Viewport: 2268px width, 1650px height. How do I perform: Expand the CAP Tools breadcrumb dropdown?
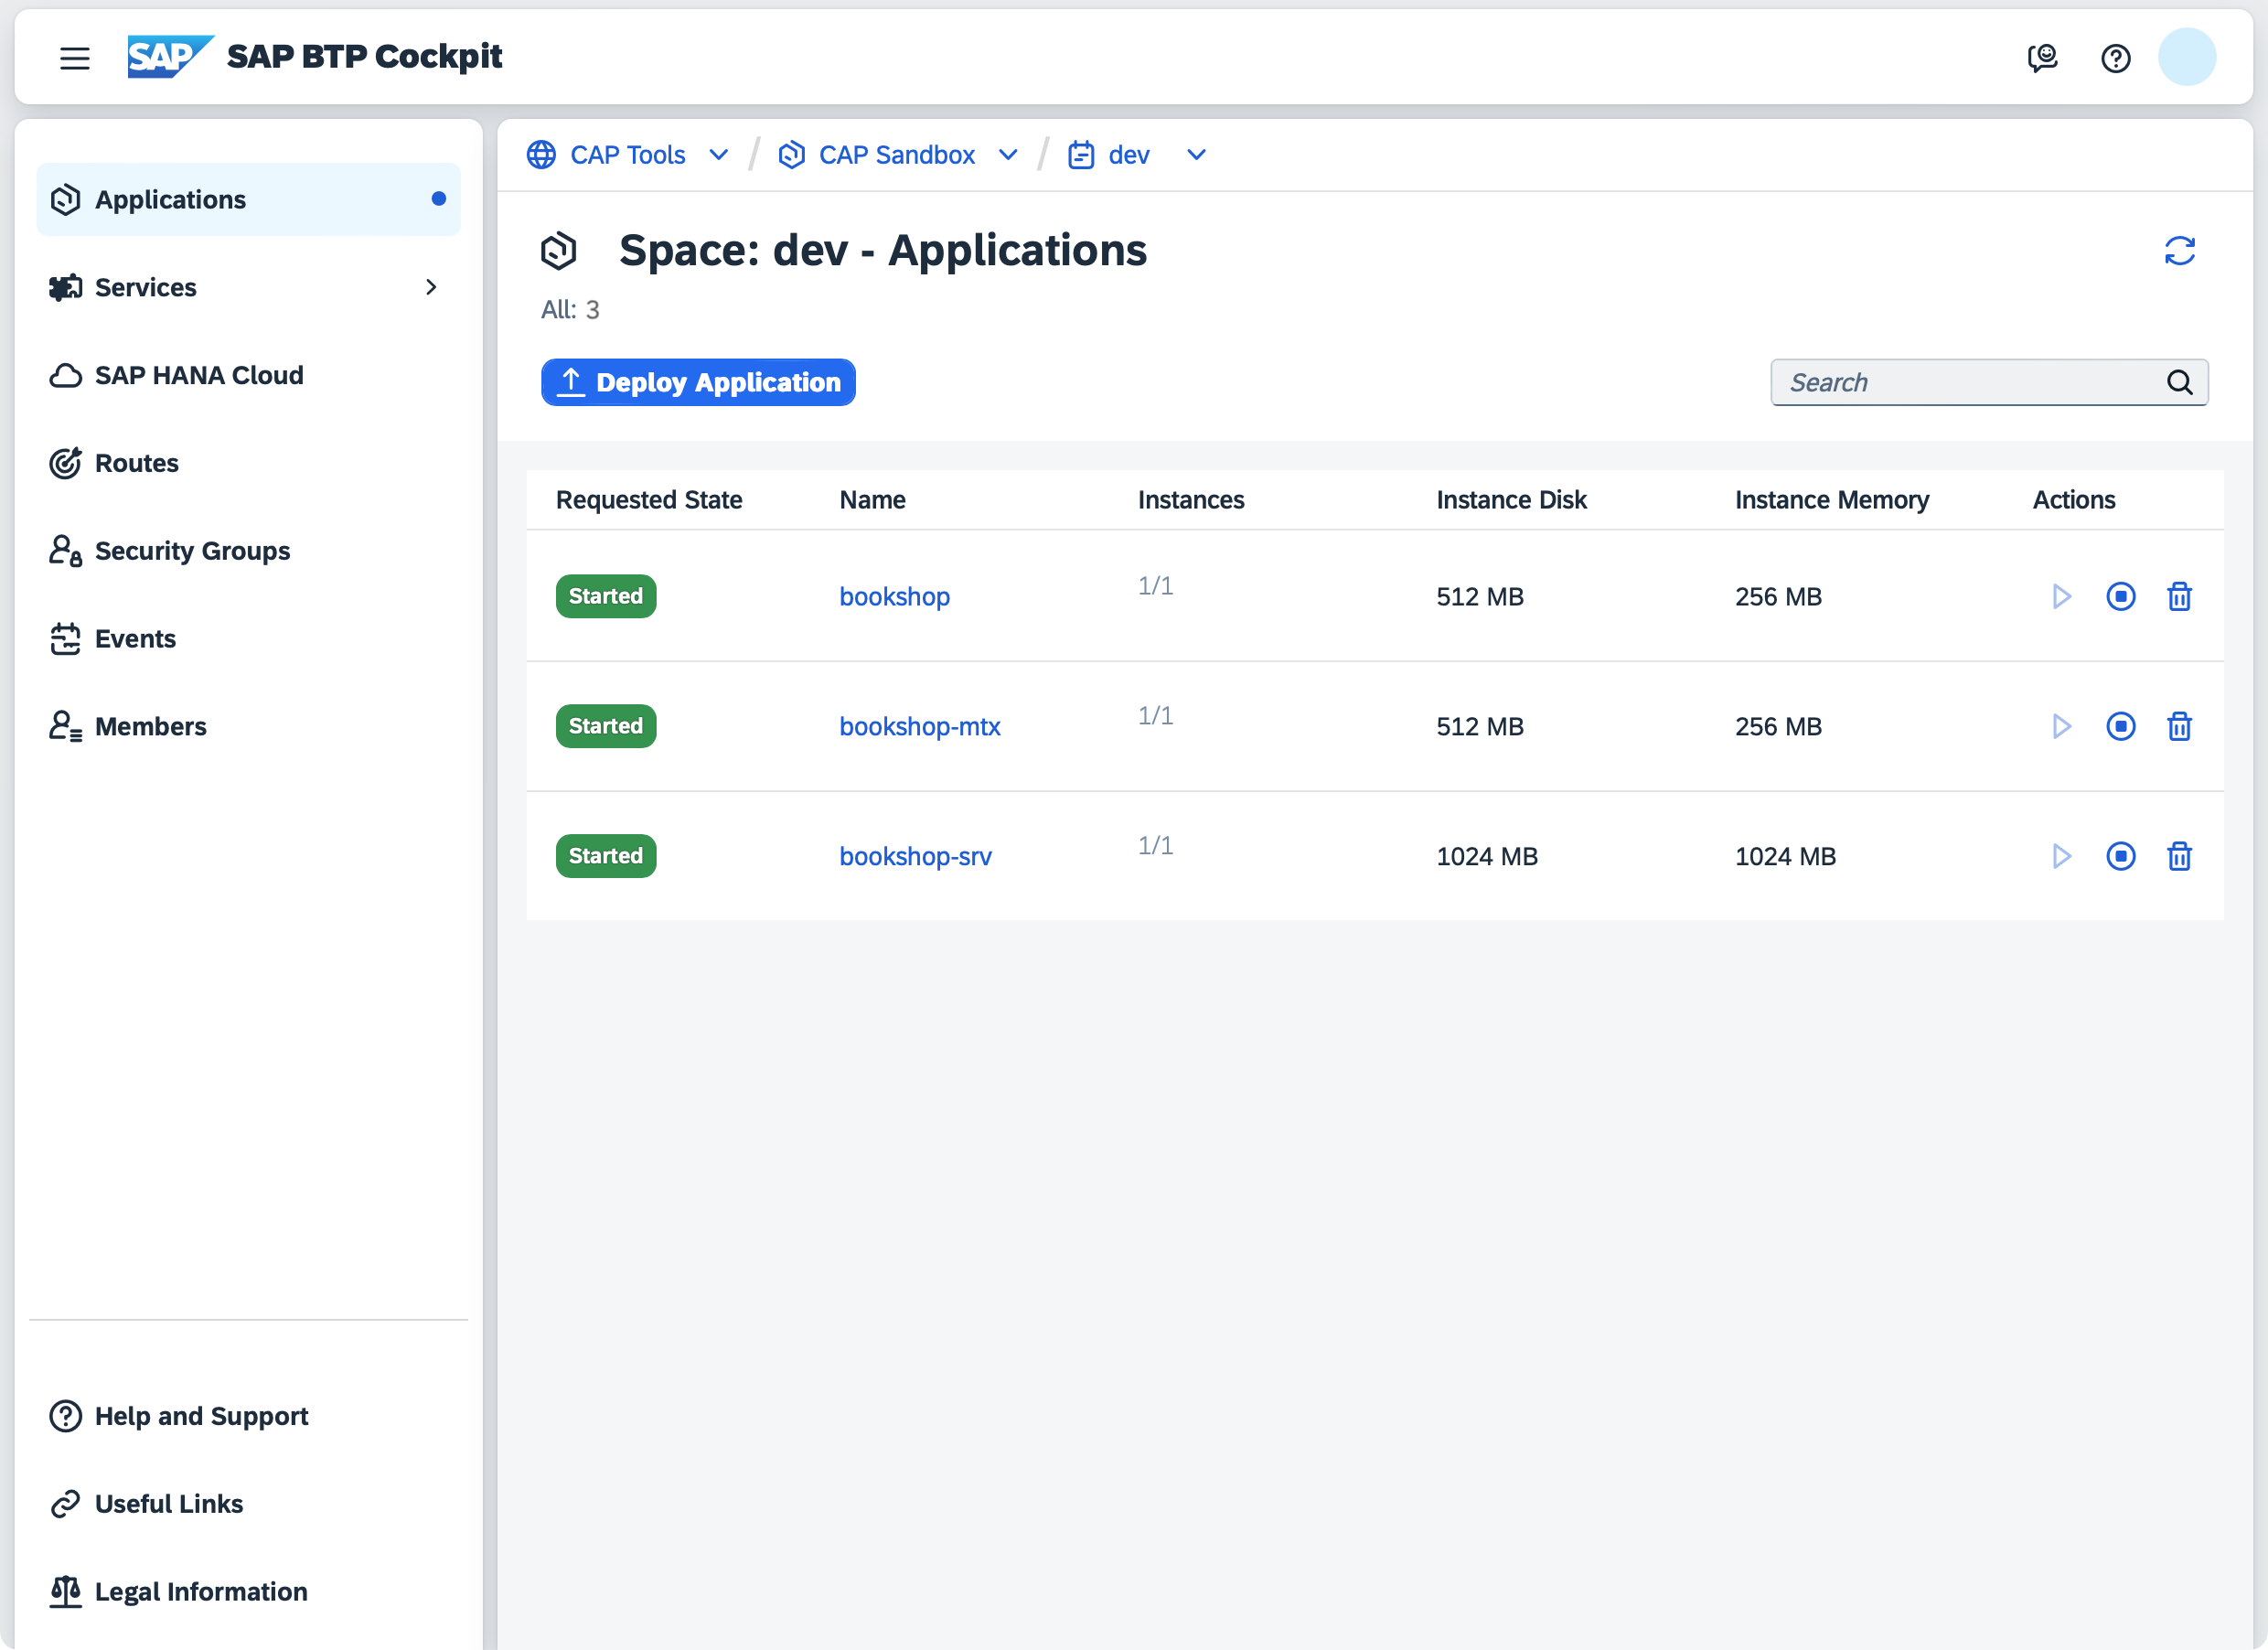[x=718, y=155]
